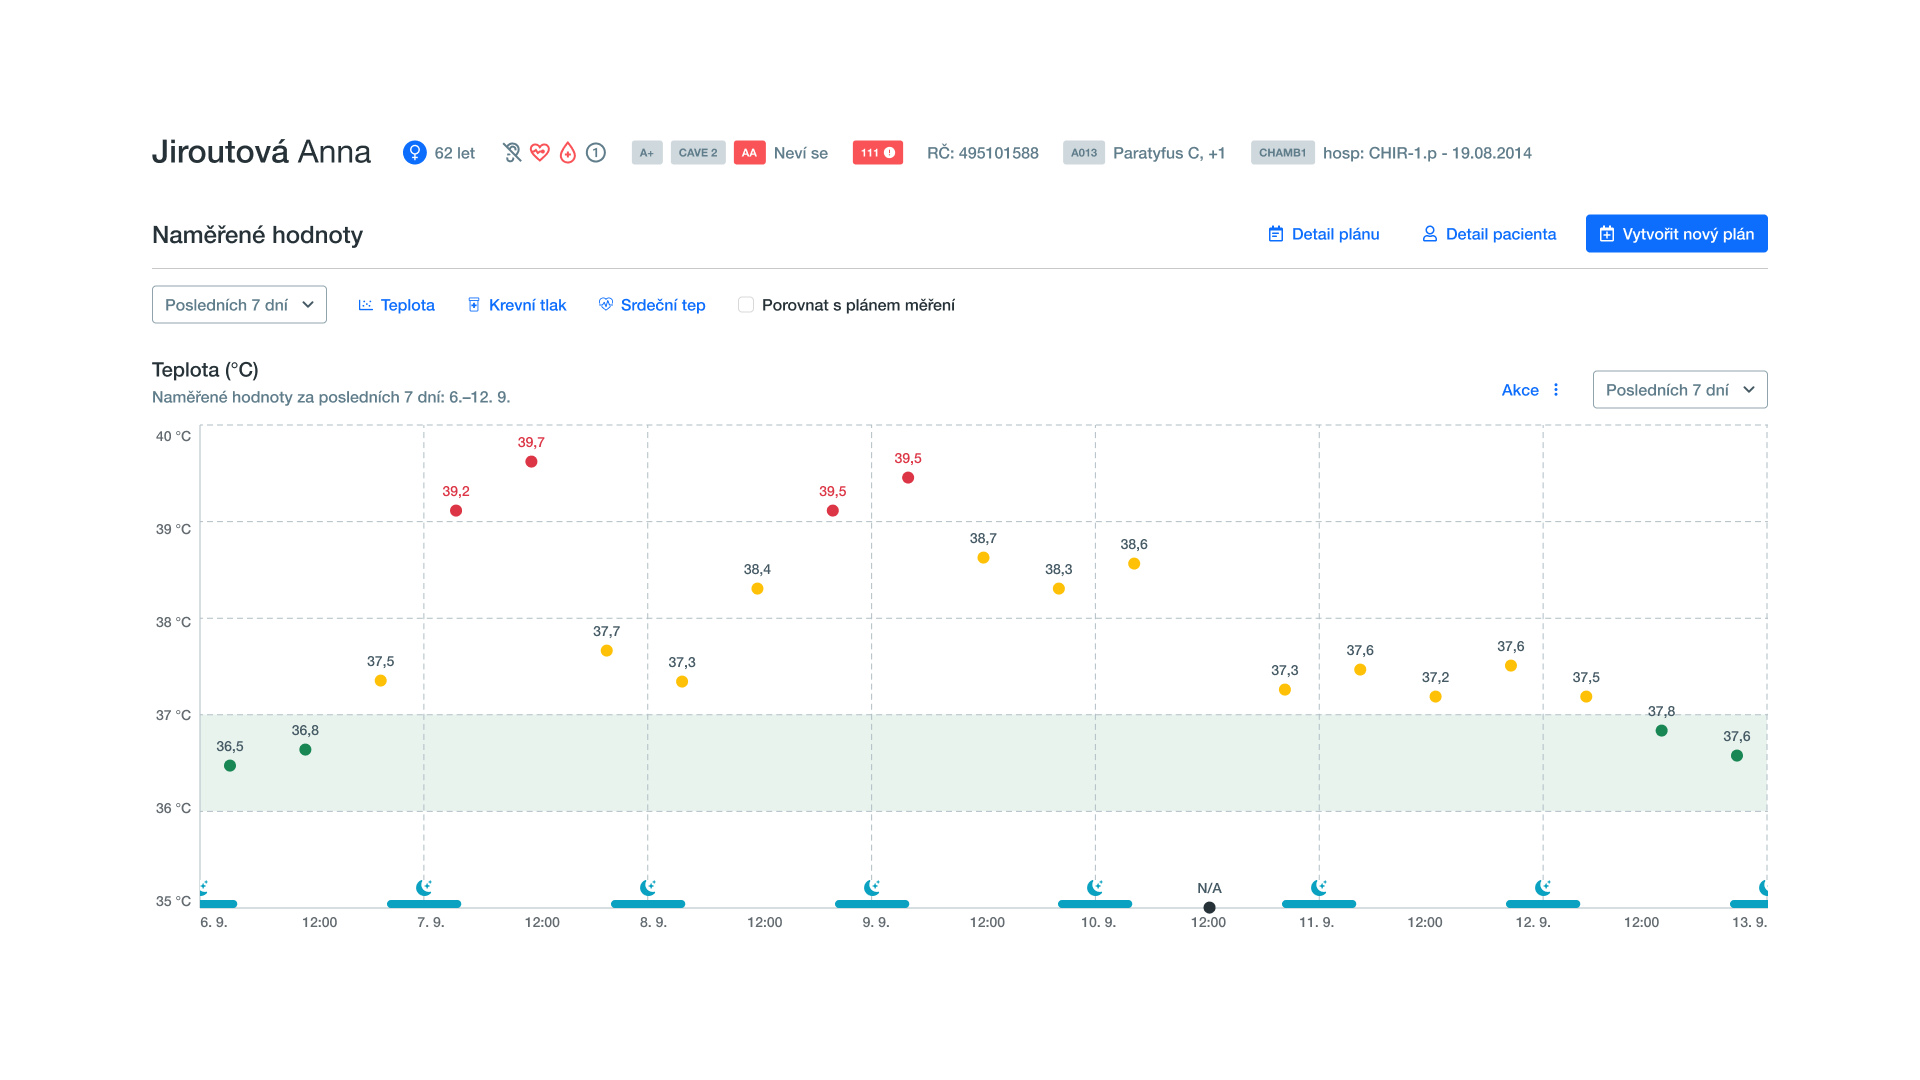Open the Akce three-dot menu
Screen dimensions: 1920x1080
coord(1555,390)
